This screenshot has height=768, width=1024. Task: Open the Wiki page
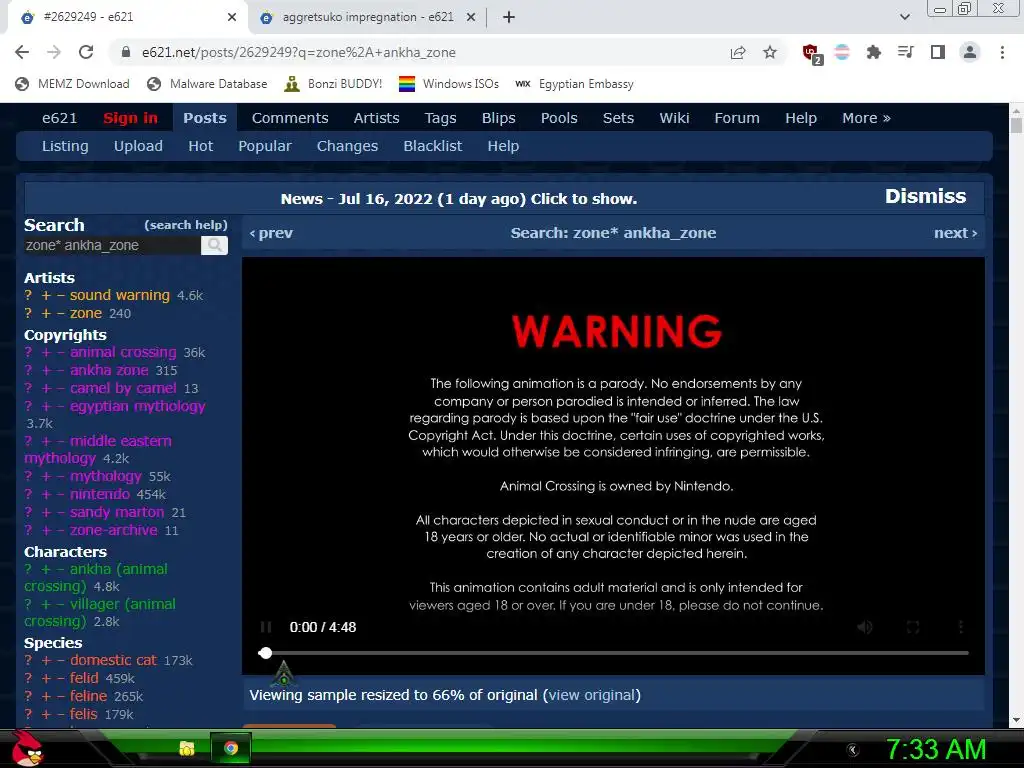pyautogui.click(x=674, y=118)
